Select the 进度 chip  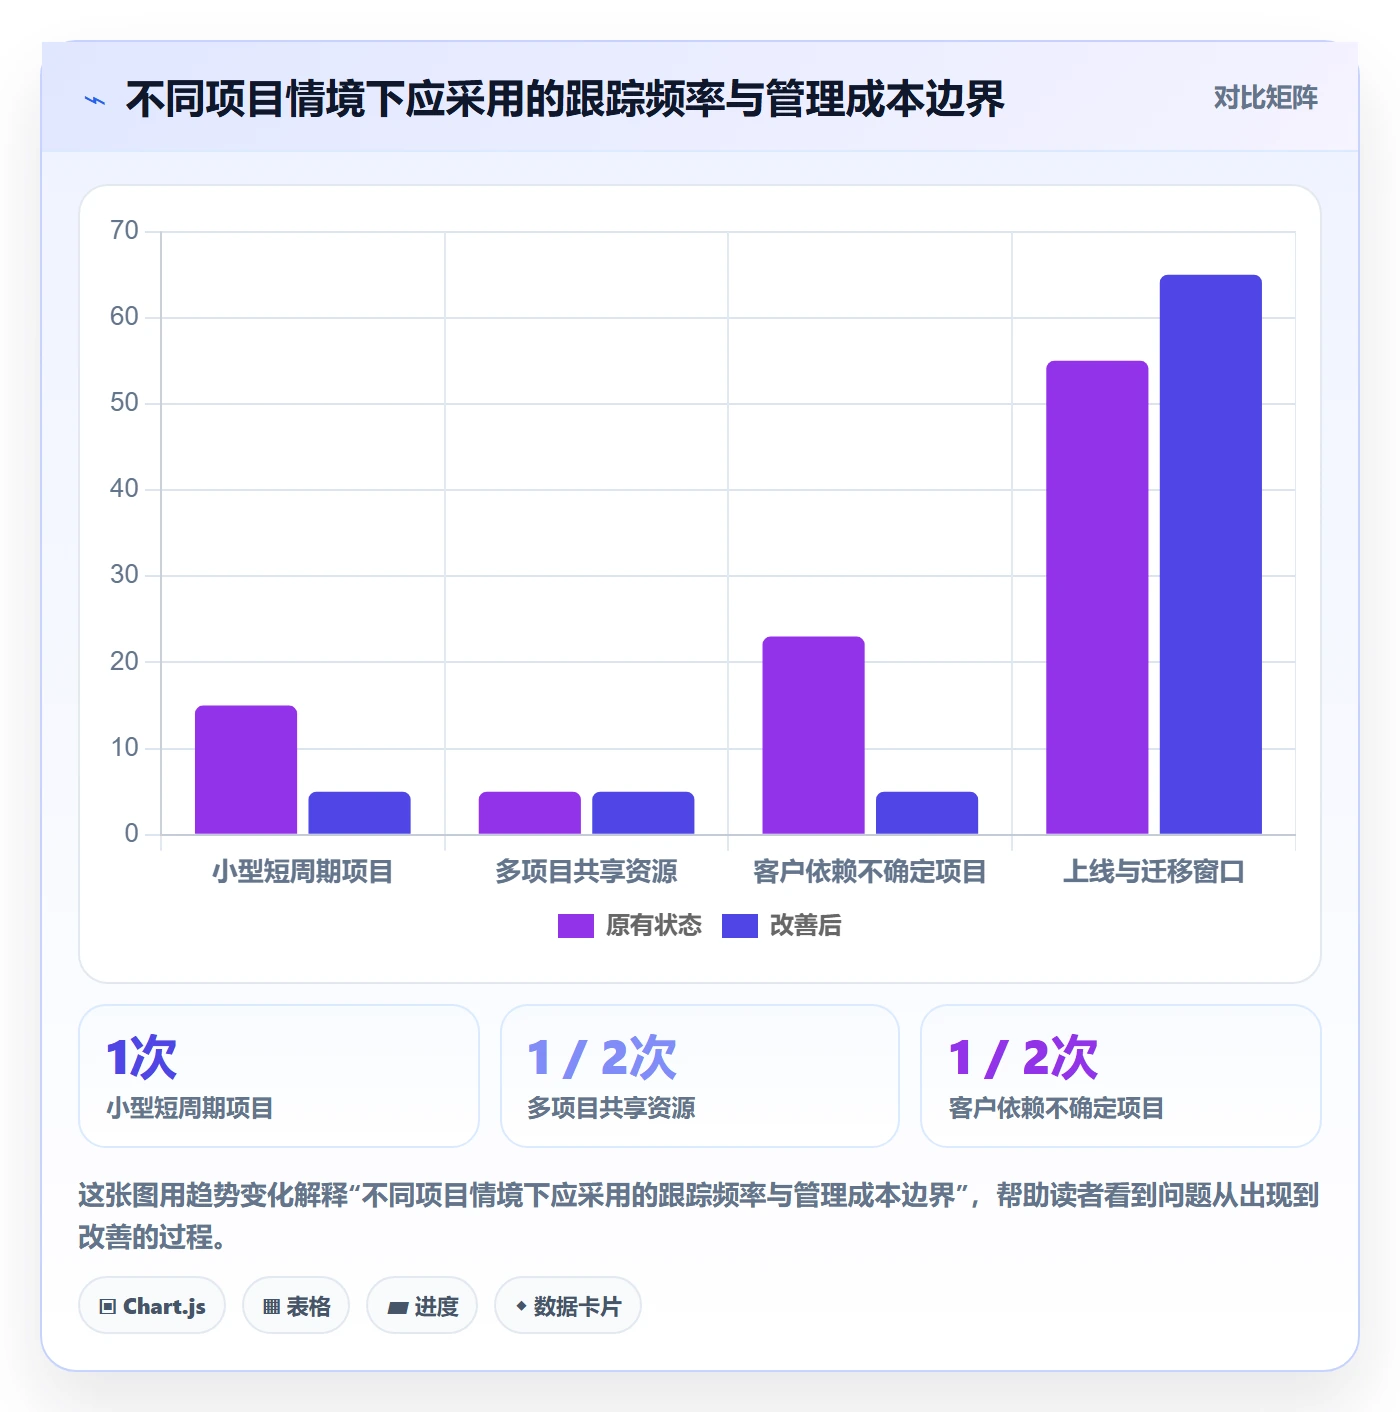point(422,1305)
